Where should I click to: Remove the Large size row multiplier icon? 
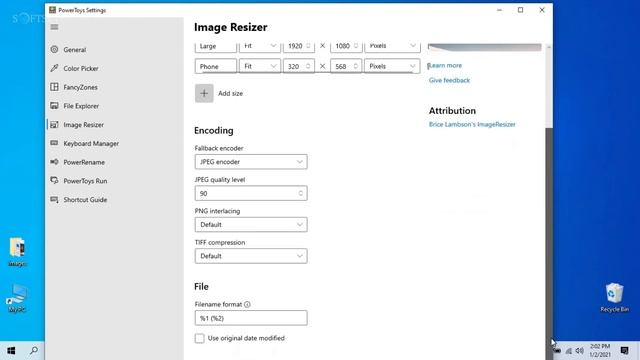322,46
